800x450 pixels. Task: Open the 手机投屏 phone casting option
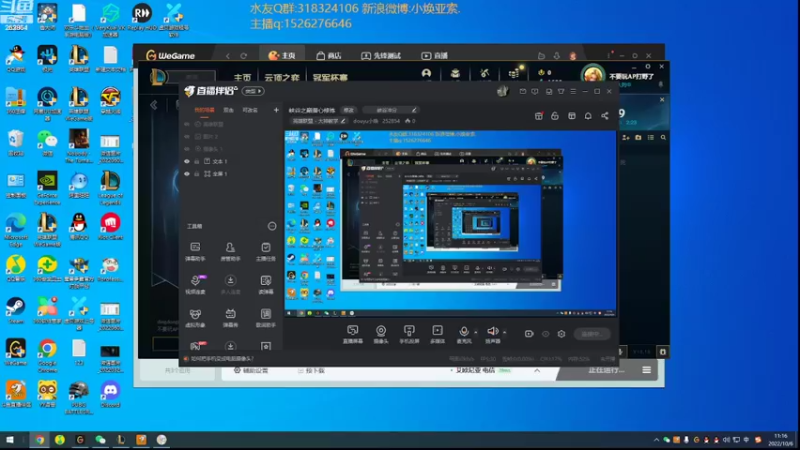coord(409,334)
